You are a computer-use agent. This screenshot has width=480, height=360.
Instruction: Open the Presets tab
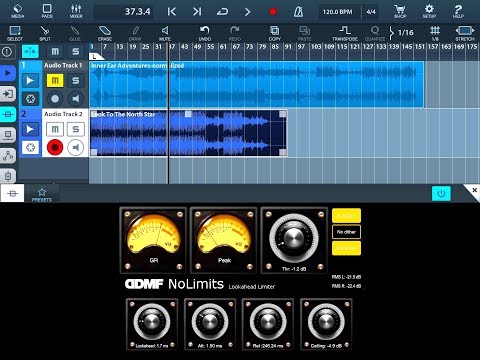(42, 194)
